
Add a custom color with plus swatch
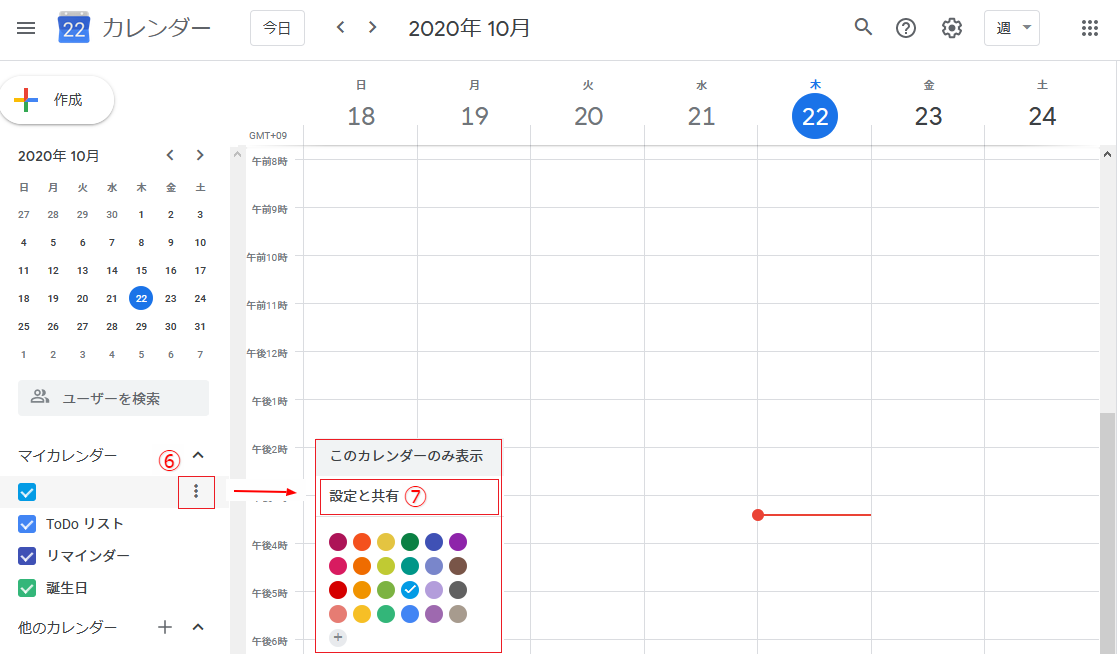(338, 637)
